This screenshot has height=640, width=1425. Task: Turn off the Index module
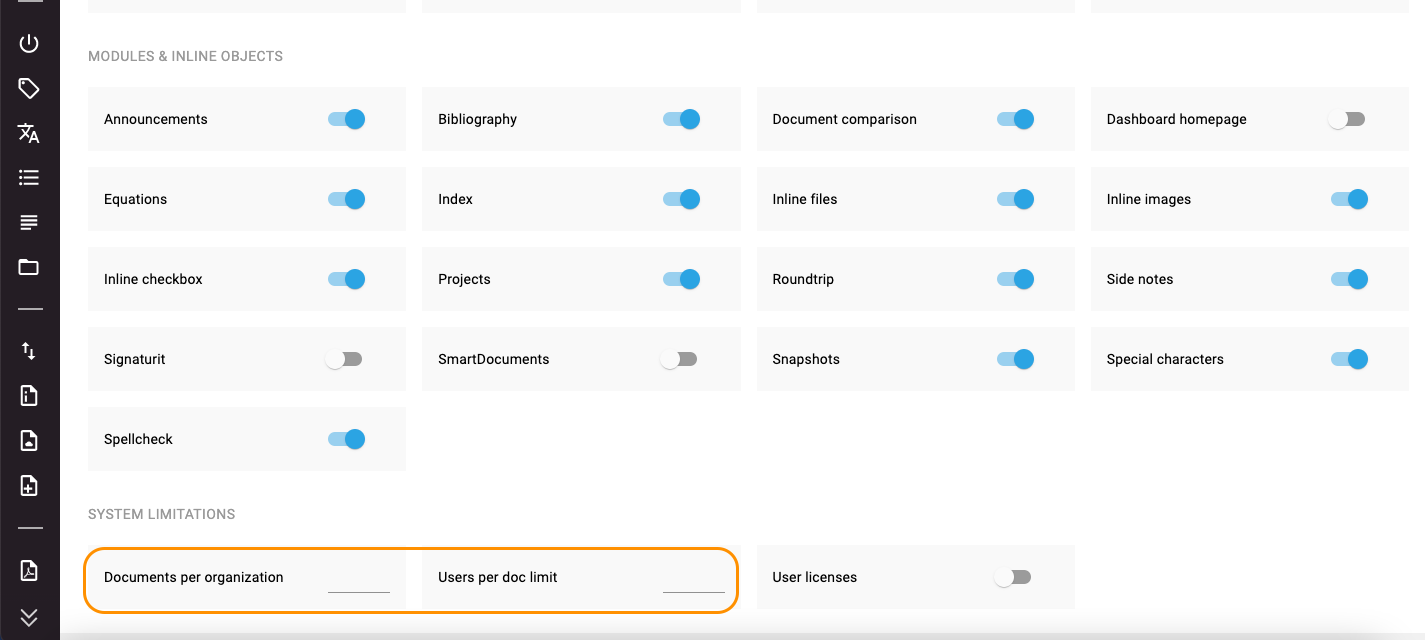681,199
